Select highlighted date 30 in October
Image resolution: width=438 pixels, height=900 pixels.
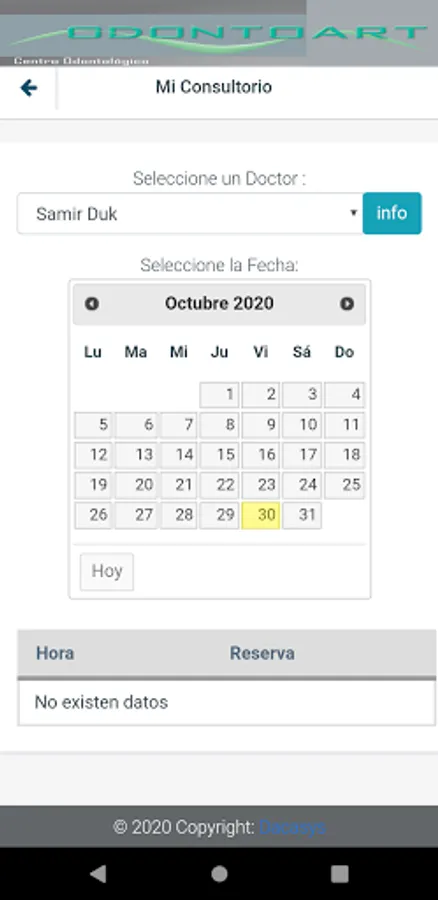pyautogui.click(x=261, y=515)
